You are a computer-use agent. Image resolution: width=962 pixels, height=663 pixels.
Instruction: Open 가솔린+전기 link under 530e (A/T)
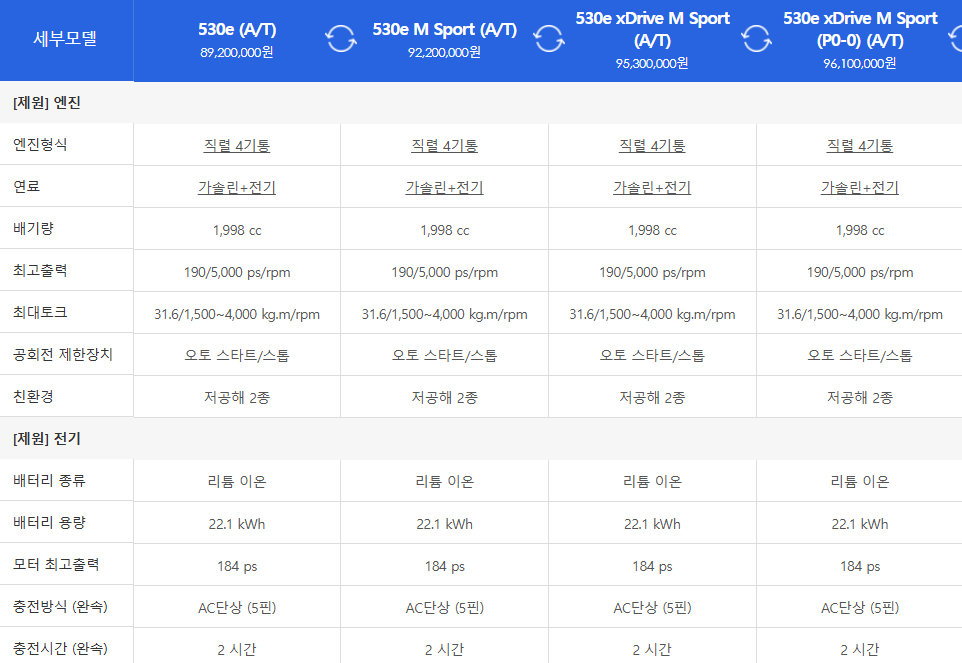[x=237, y=188]
